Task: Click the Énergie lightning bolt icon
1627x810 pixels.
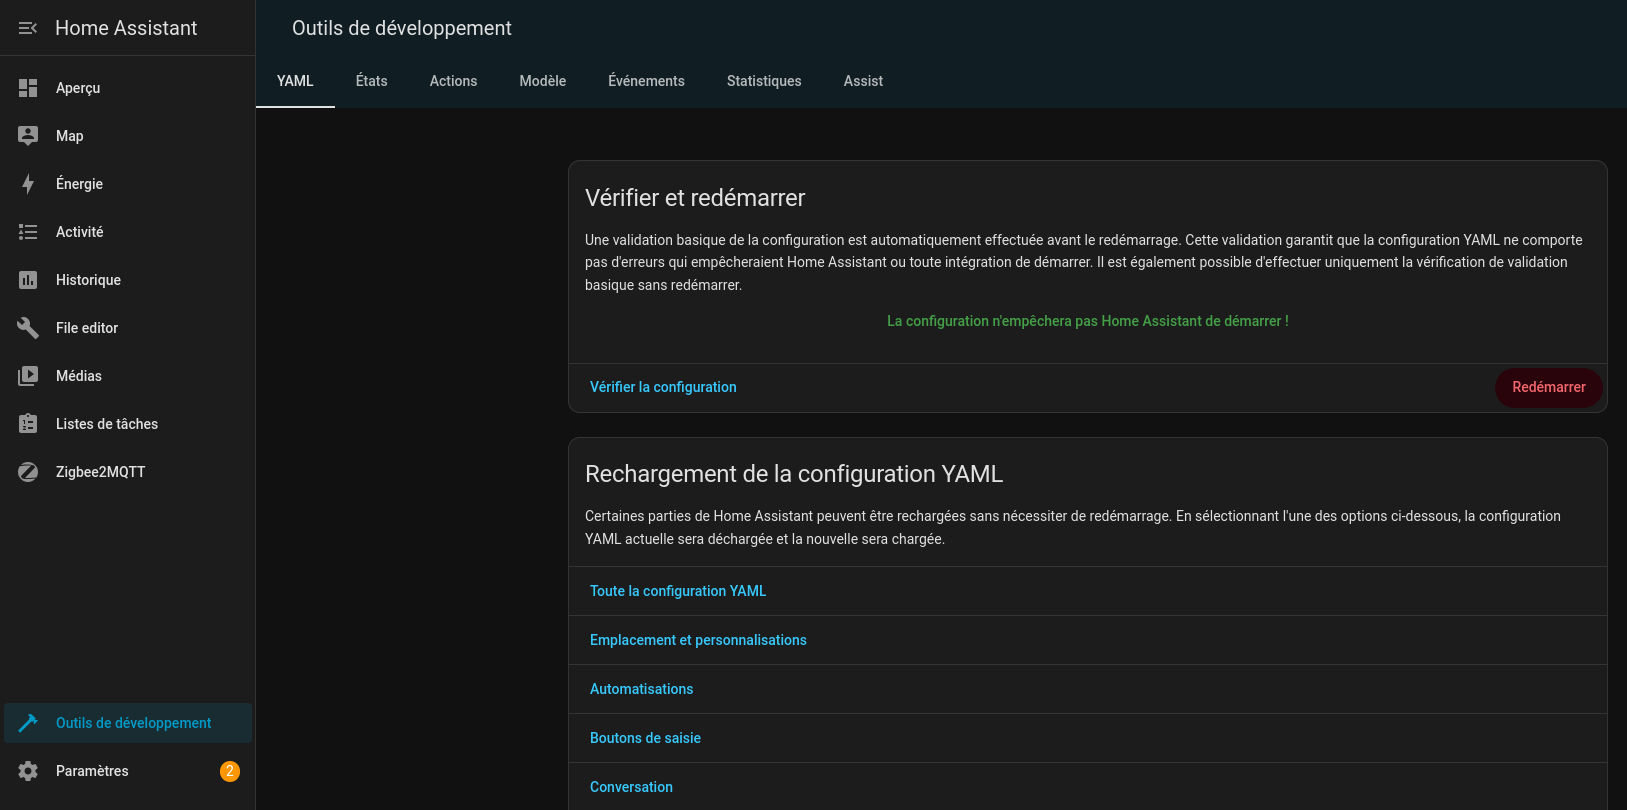Action: pyautogui.click(x=28, y=184)
